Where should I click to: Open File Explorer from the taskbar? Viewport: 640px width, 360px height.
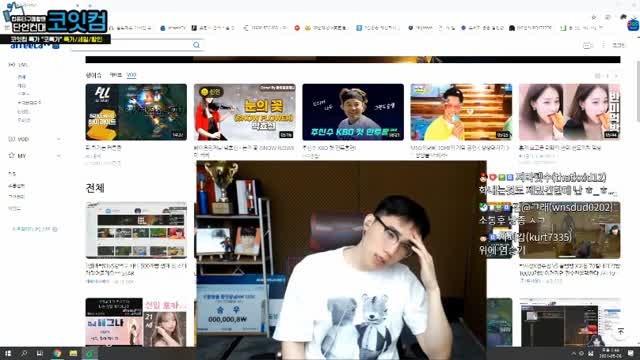[x=73, y=353]
